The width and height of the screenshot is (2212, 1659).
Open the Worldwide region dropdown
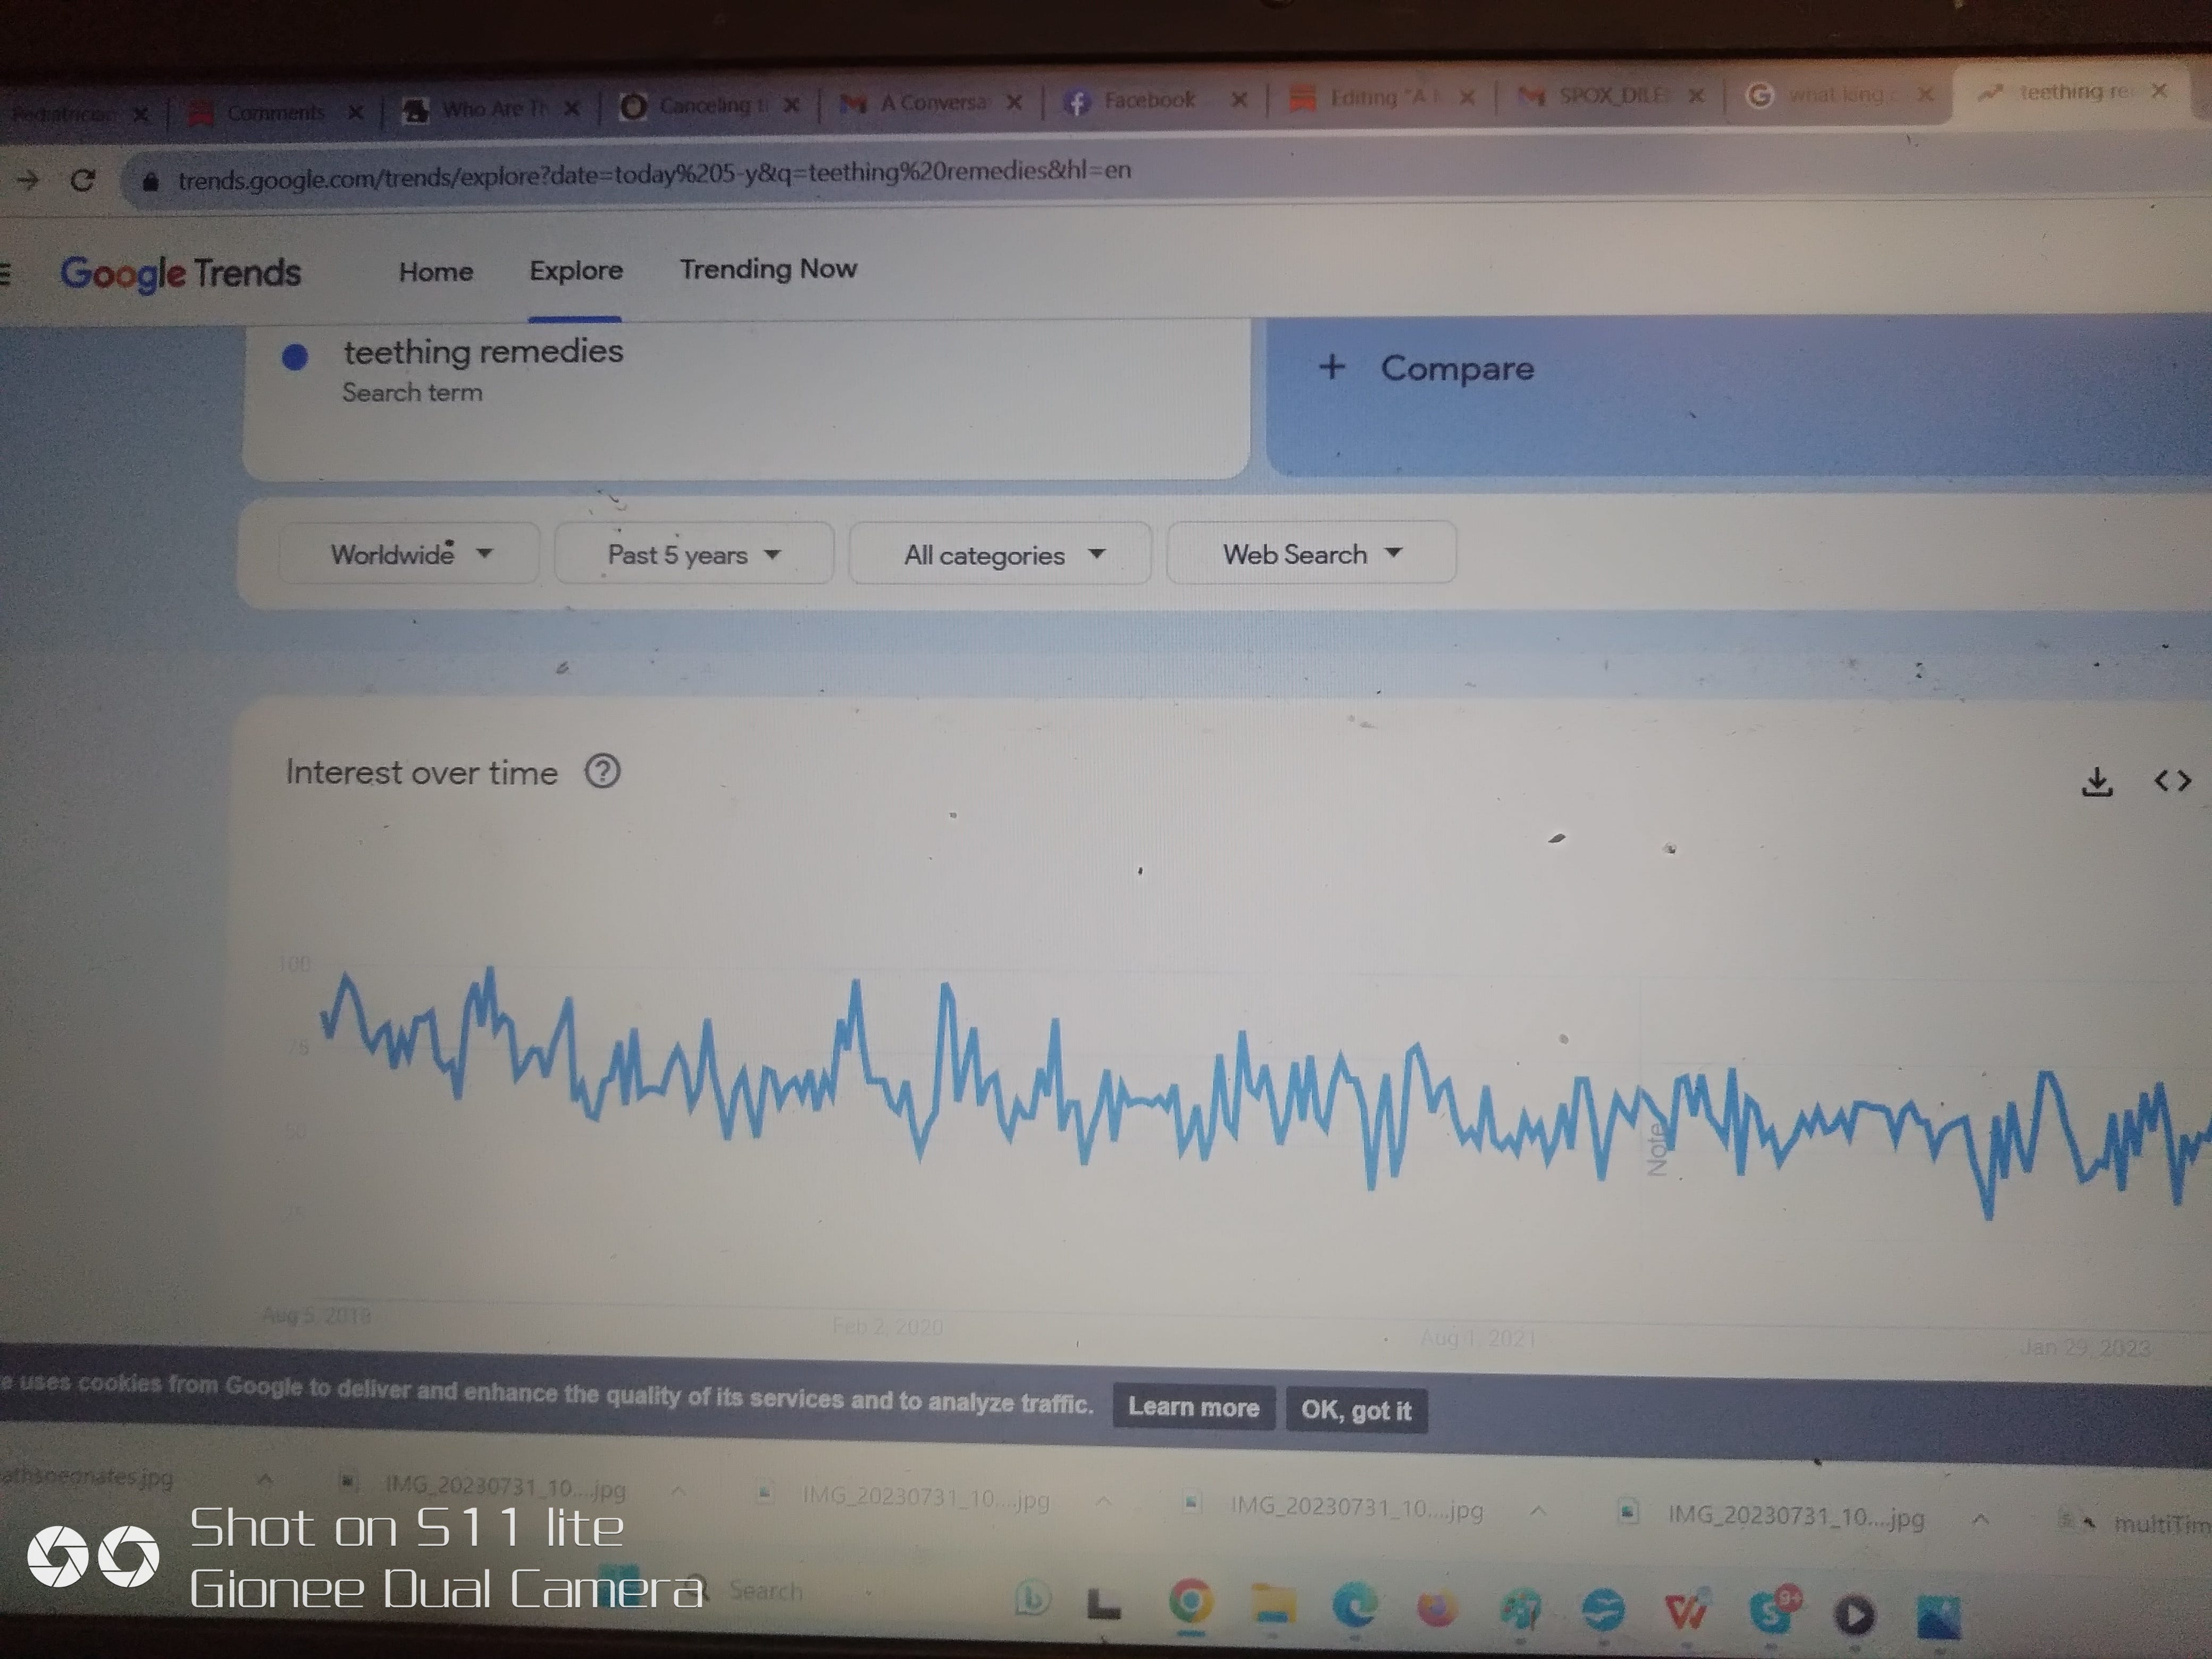[x=409, y=553]
